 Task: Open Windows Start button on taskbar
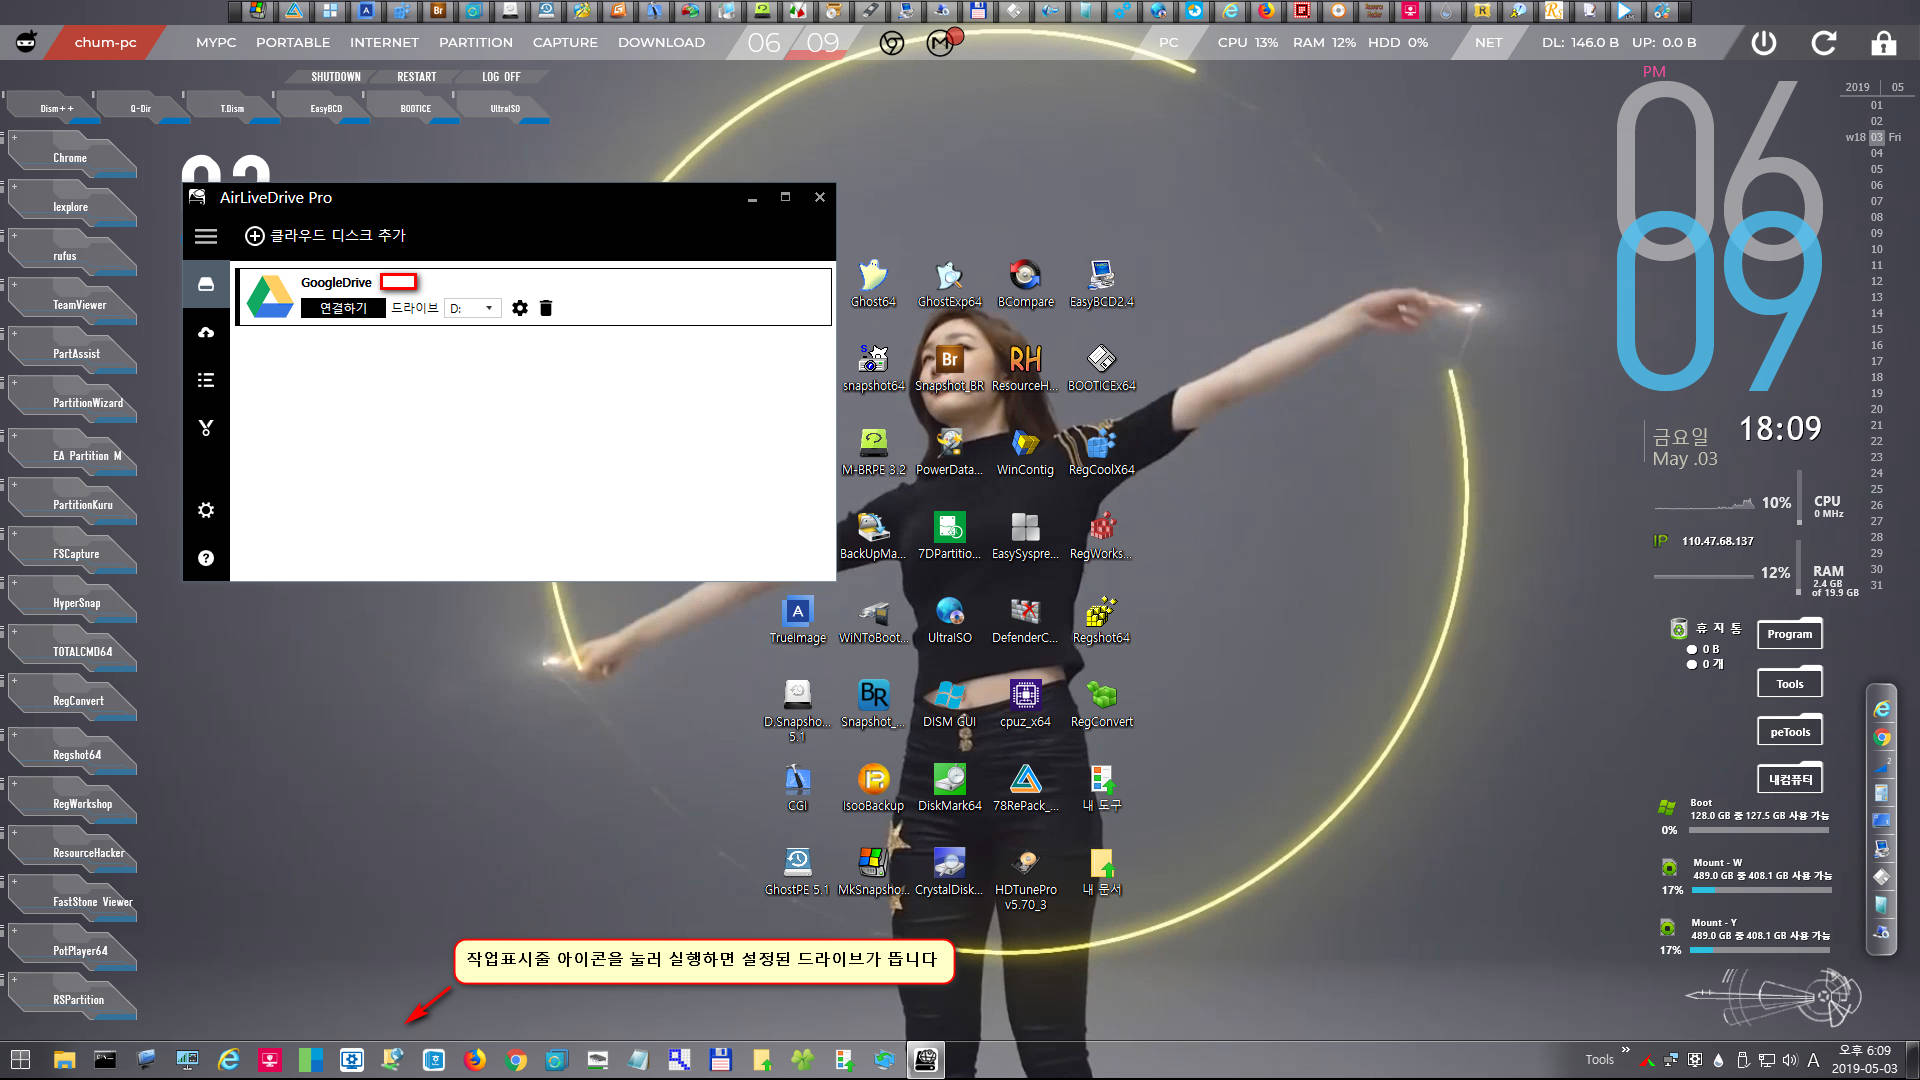pos(20,1060)
